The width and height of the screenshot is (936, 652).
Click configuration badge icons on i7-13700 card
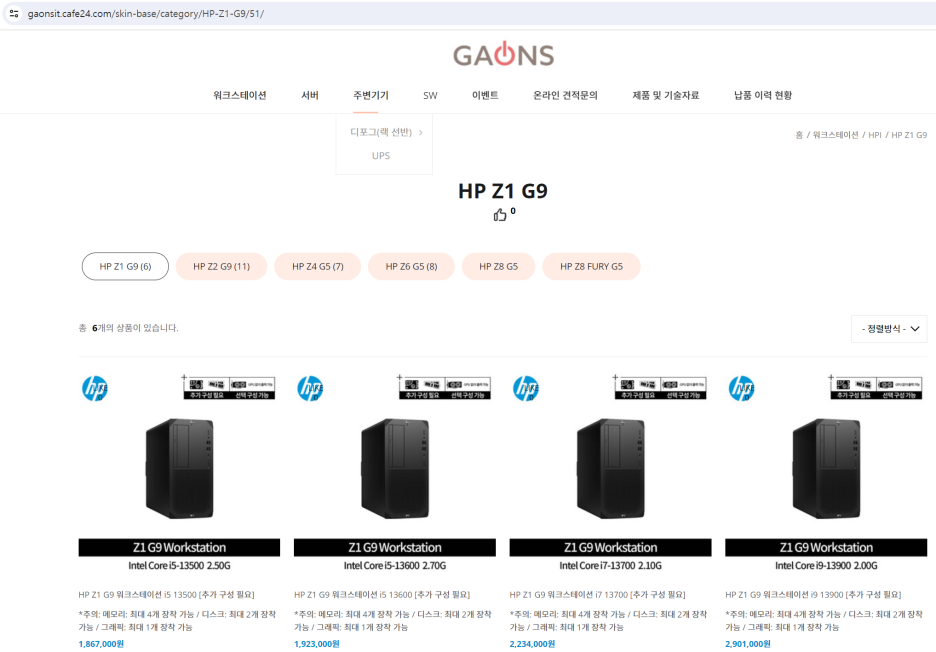[660, 387]
